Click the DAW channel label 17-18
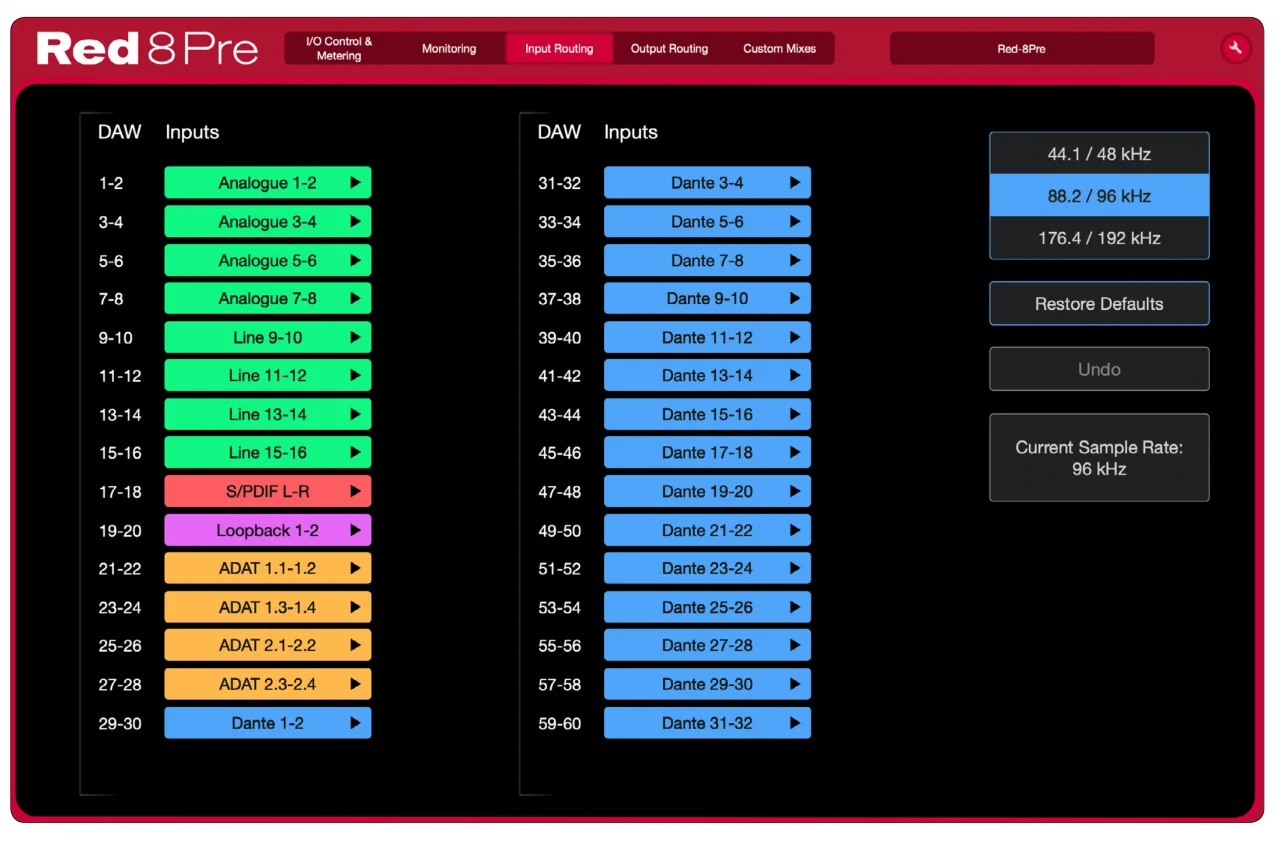 click(x=120, y=491)
